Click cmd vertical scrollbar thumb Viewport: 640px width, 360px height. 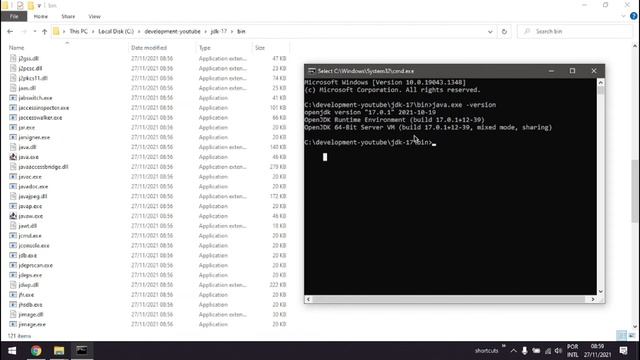click(600, 90)
